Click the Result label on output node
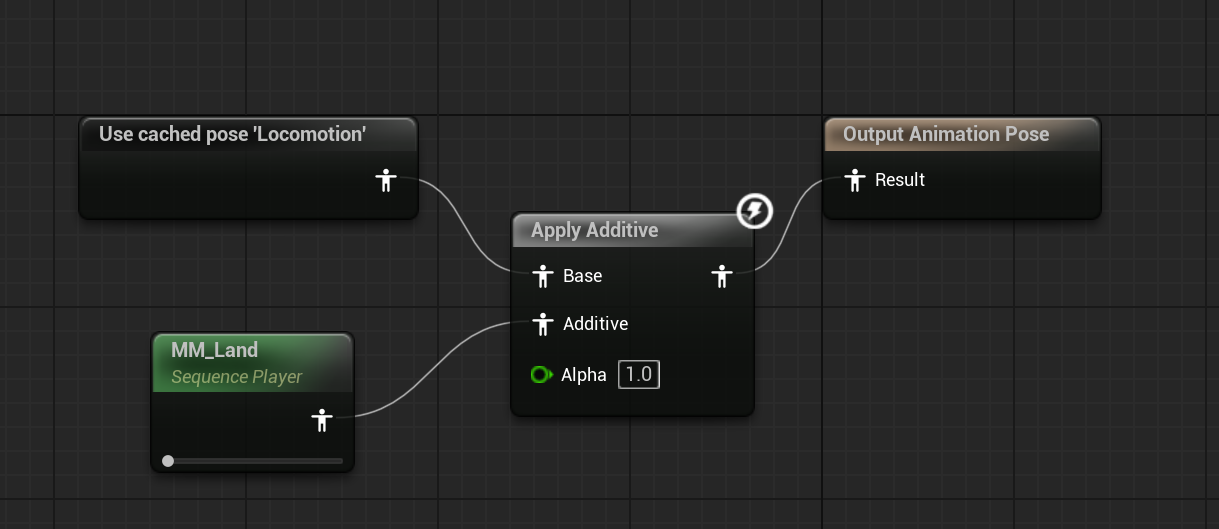The image size is (1219, 529). click(900, 180)
